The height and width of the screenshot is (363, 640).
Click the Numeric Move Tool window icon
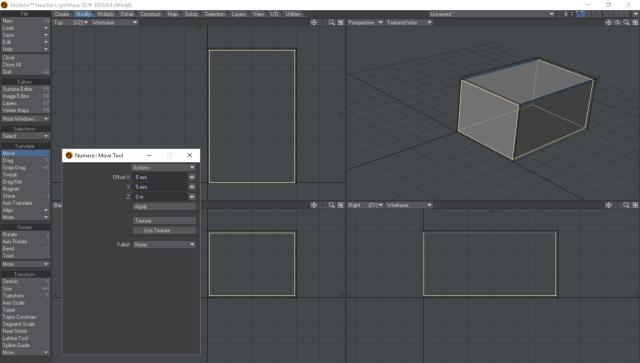(x=69, y=155)
